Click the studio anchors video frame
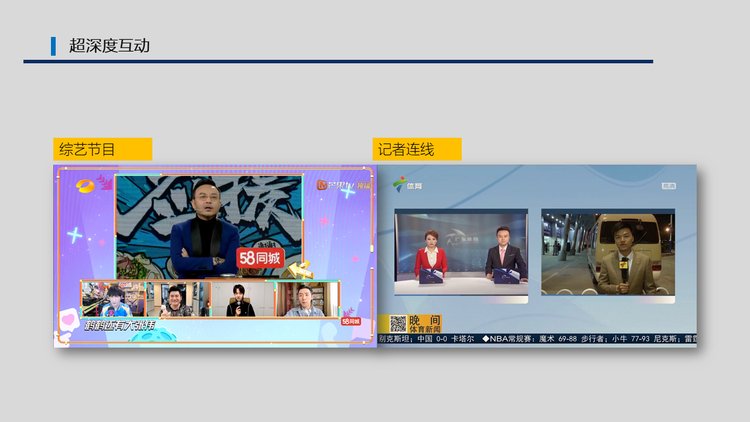 coord(460,252)
